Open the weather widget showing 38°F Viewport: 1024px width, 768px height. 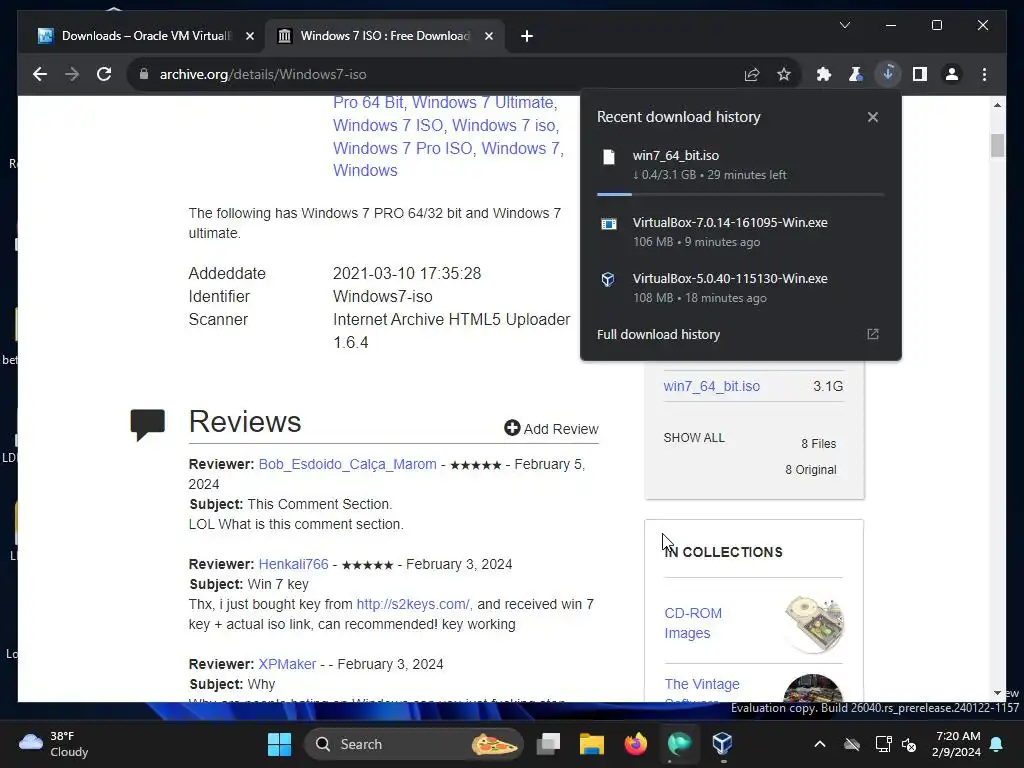coord(54,744)
